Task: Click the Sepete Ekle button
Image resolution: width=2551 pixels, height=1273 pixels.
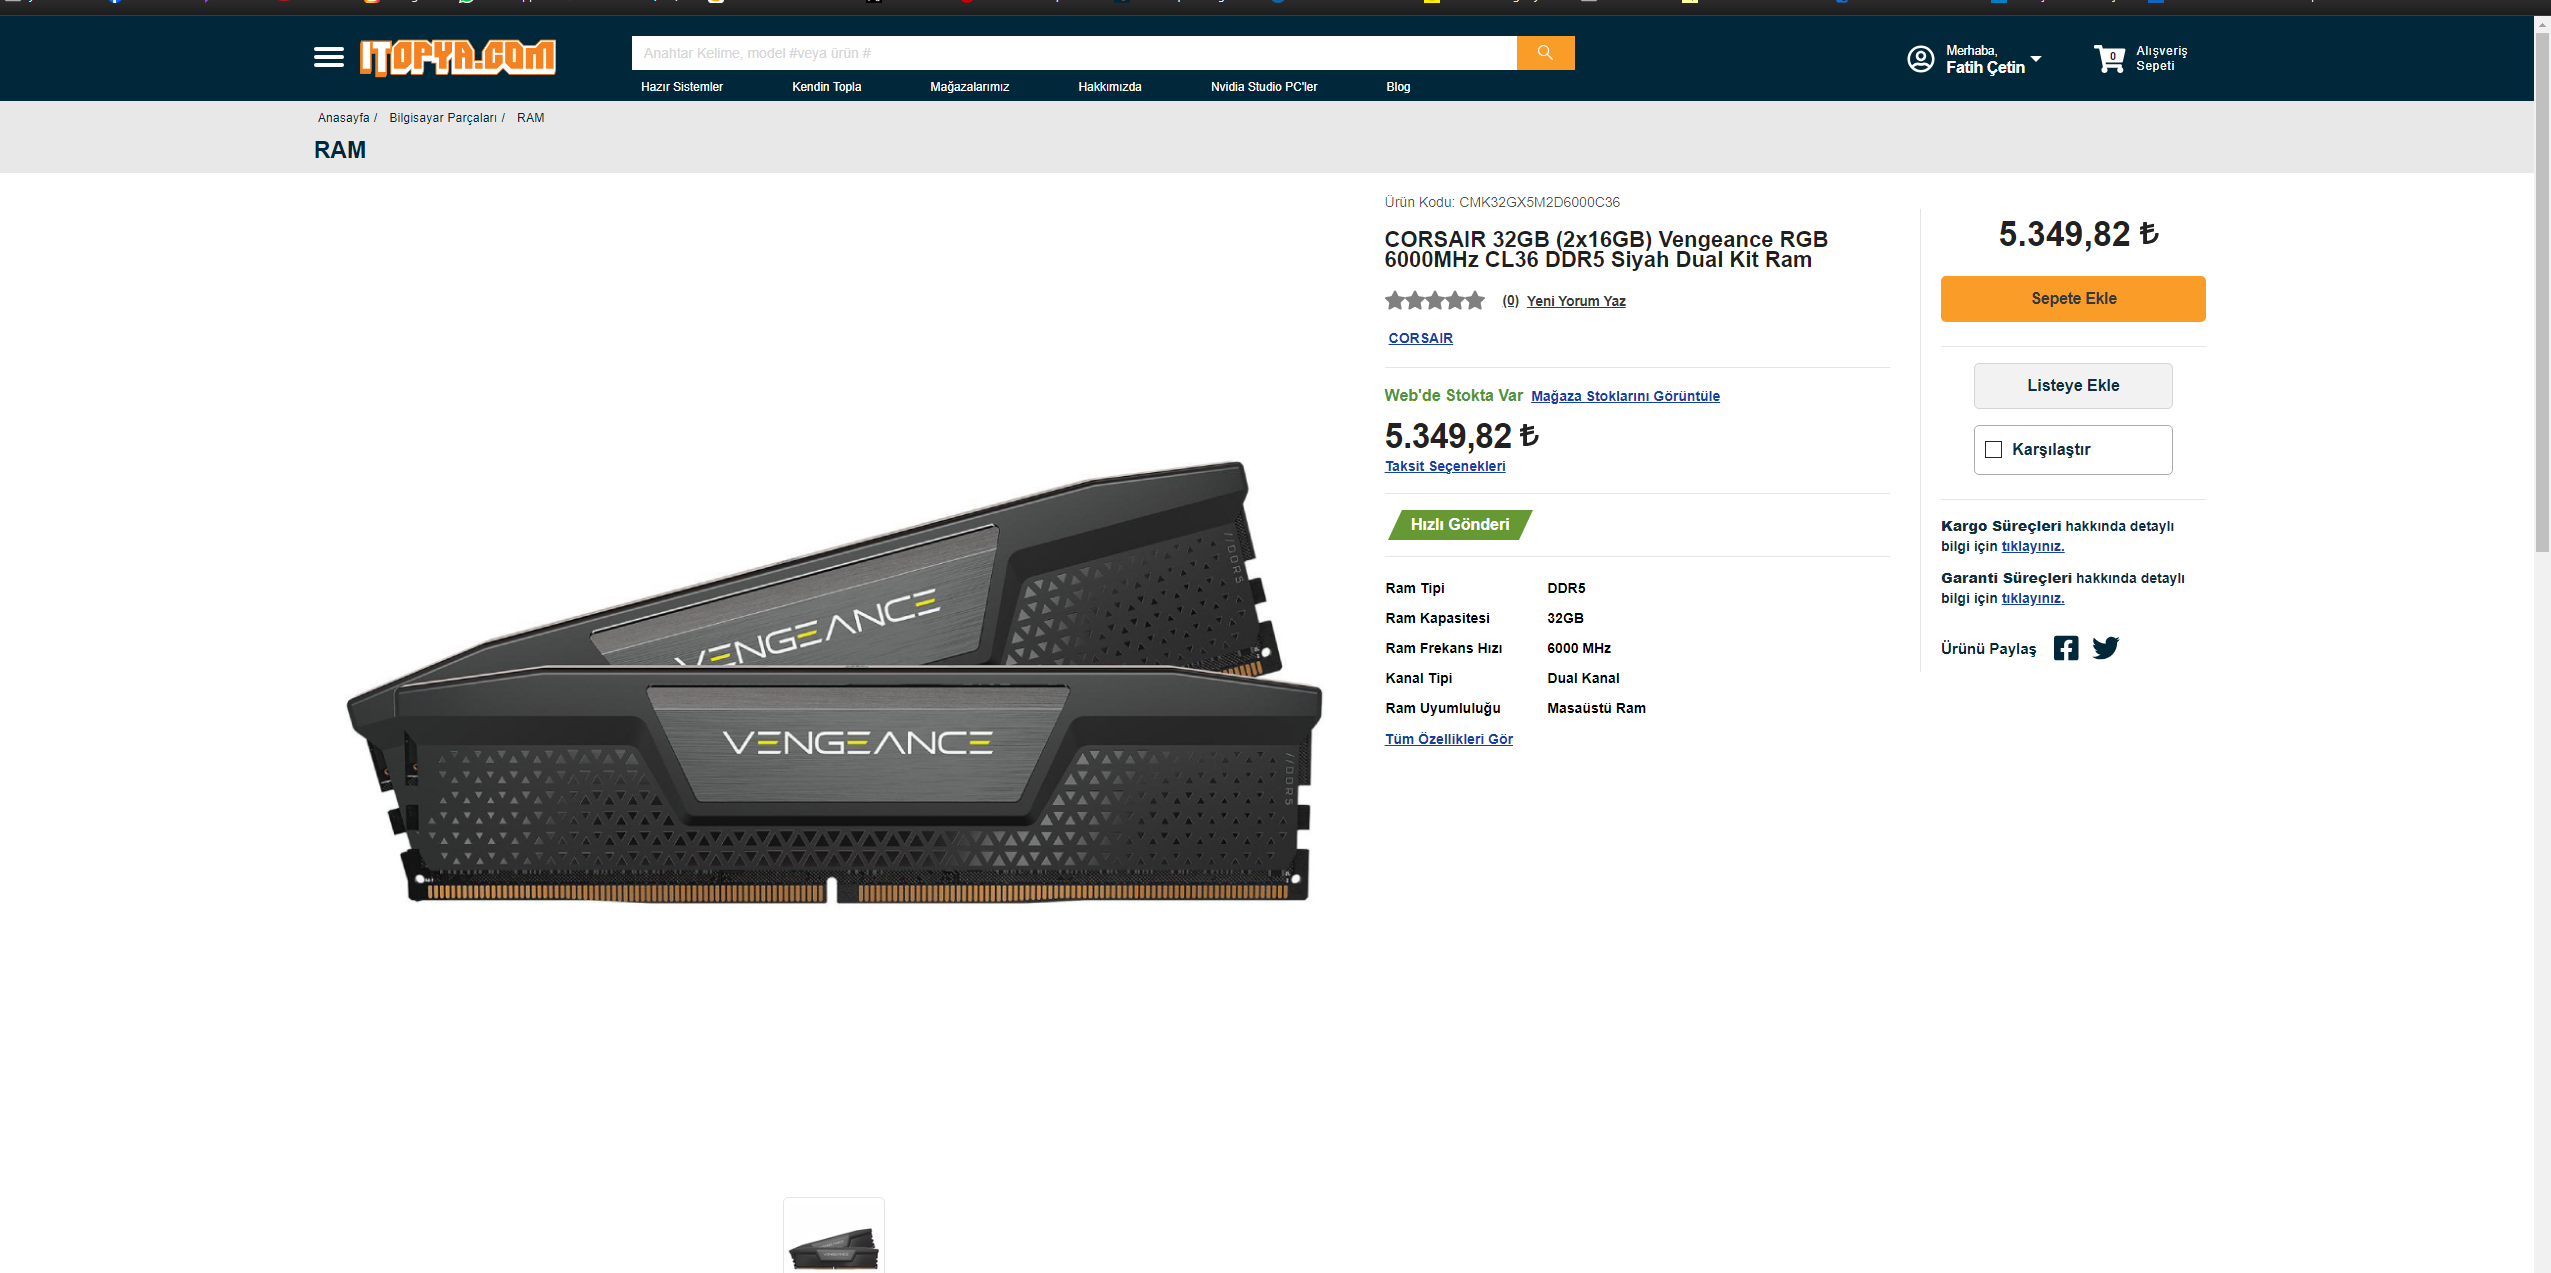Action: [x=2072, y=299]
